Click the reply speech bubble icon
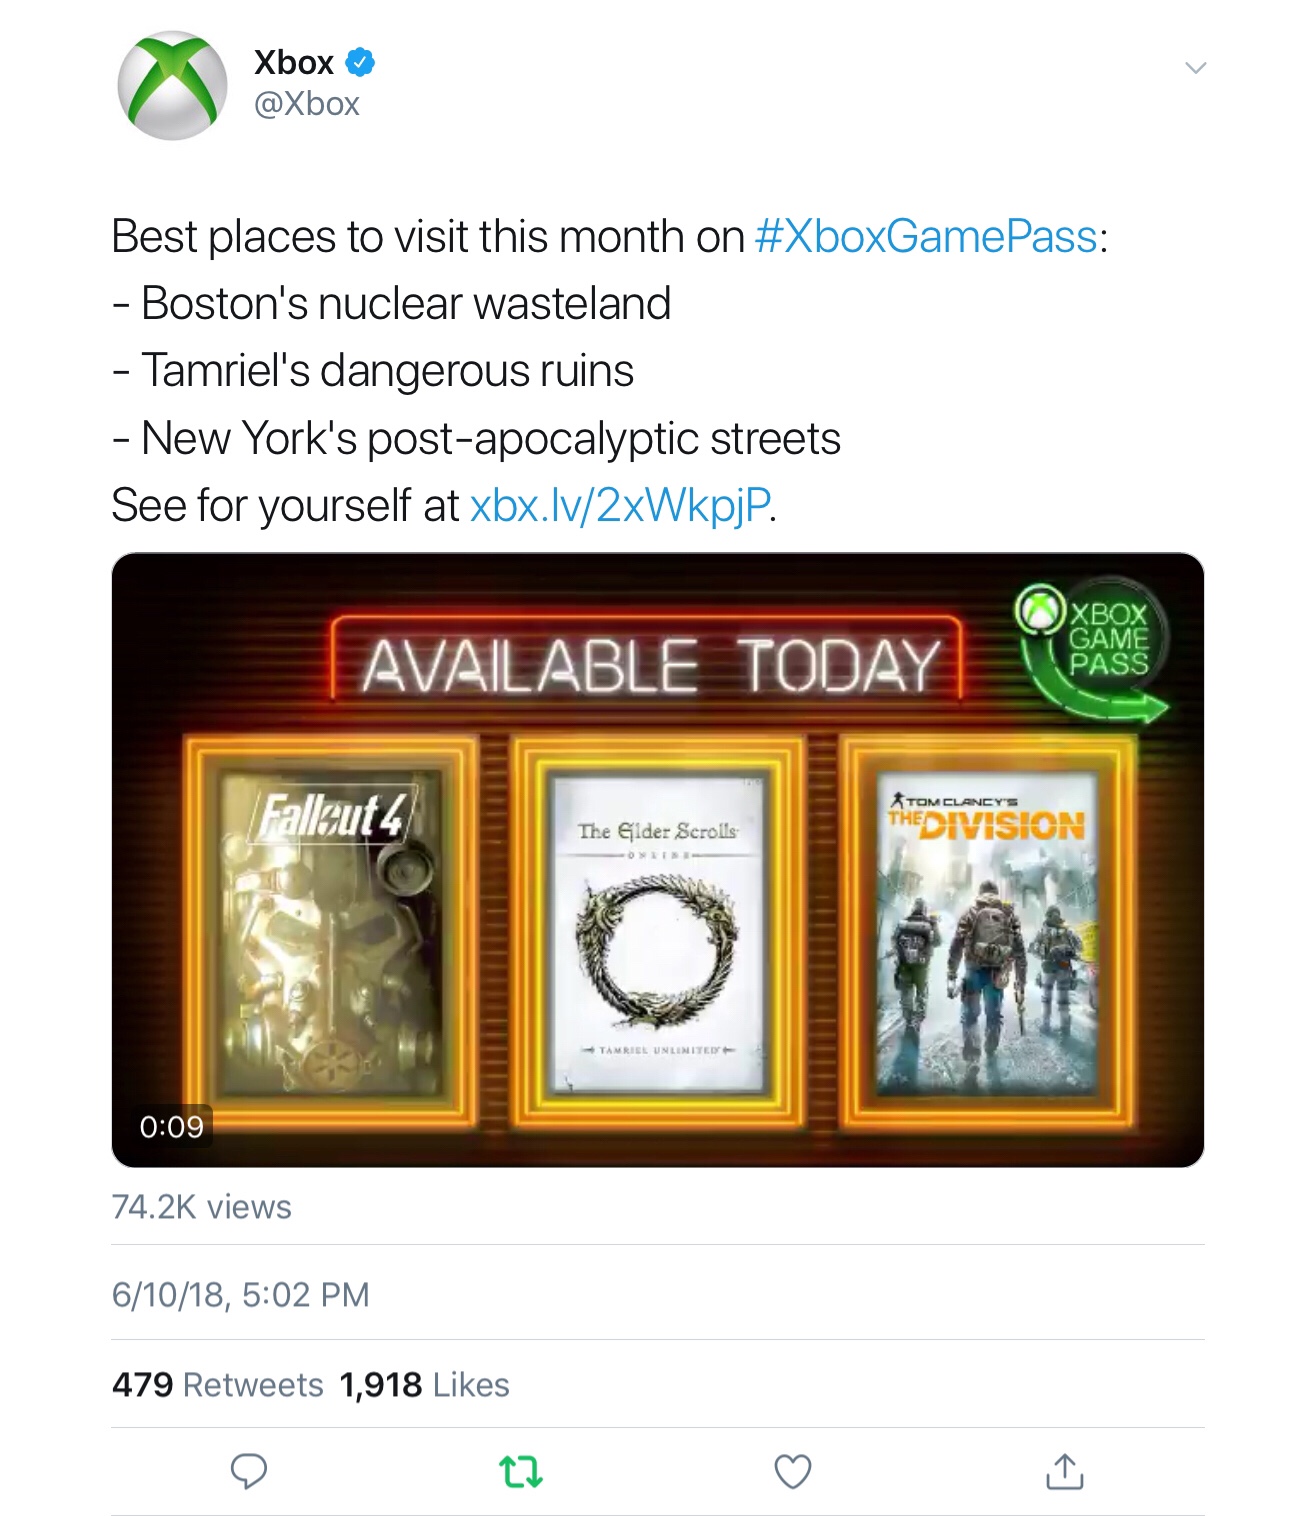The width and height of the screenshot is (1312, 1516). [249, 1471]
